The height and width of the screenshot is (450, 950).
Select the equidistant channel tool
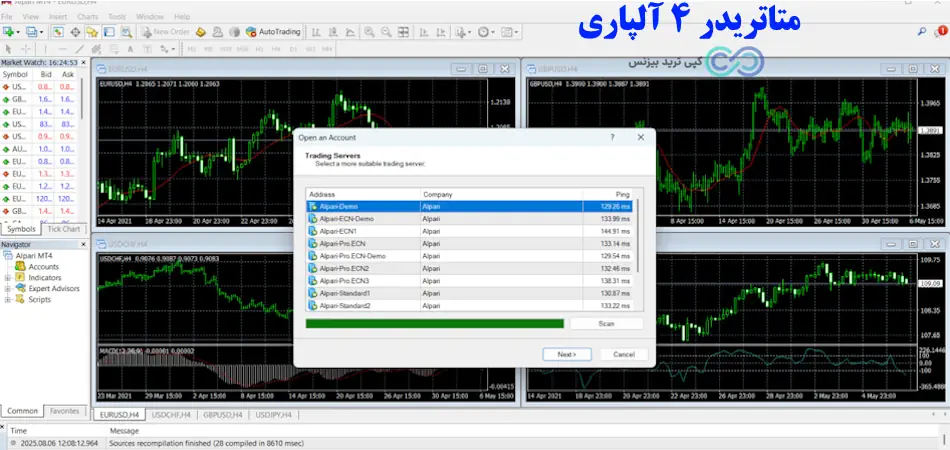coord(96,48)
